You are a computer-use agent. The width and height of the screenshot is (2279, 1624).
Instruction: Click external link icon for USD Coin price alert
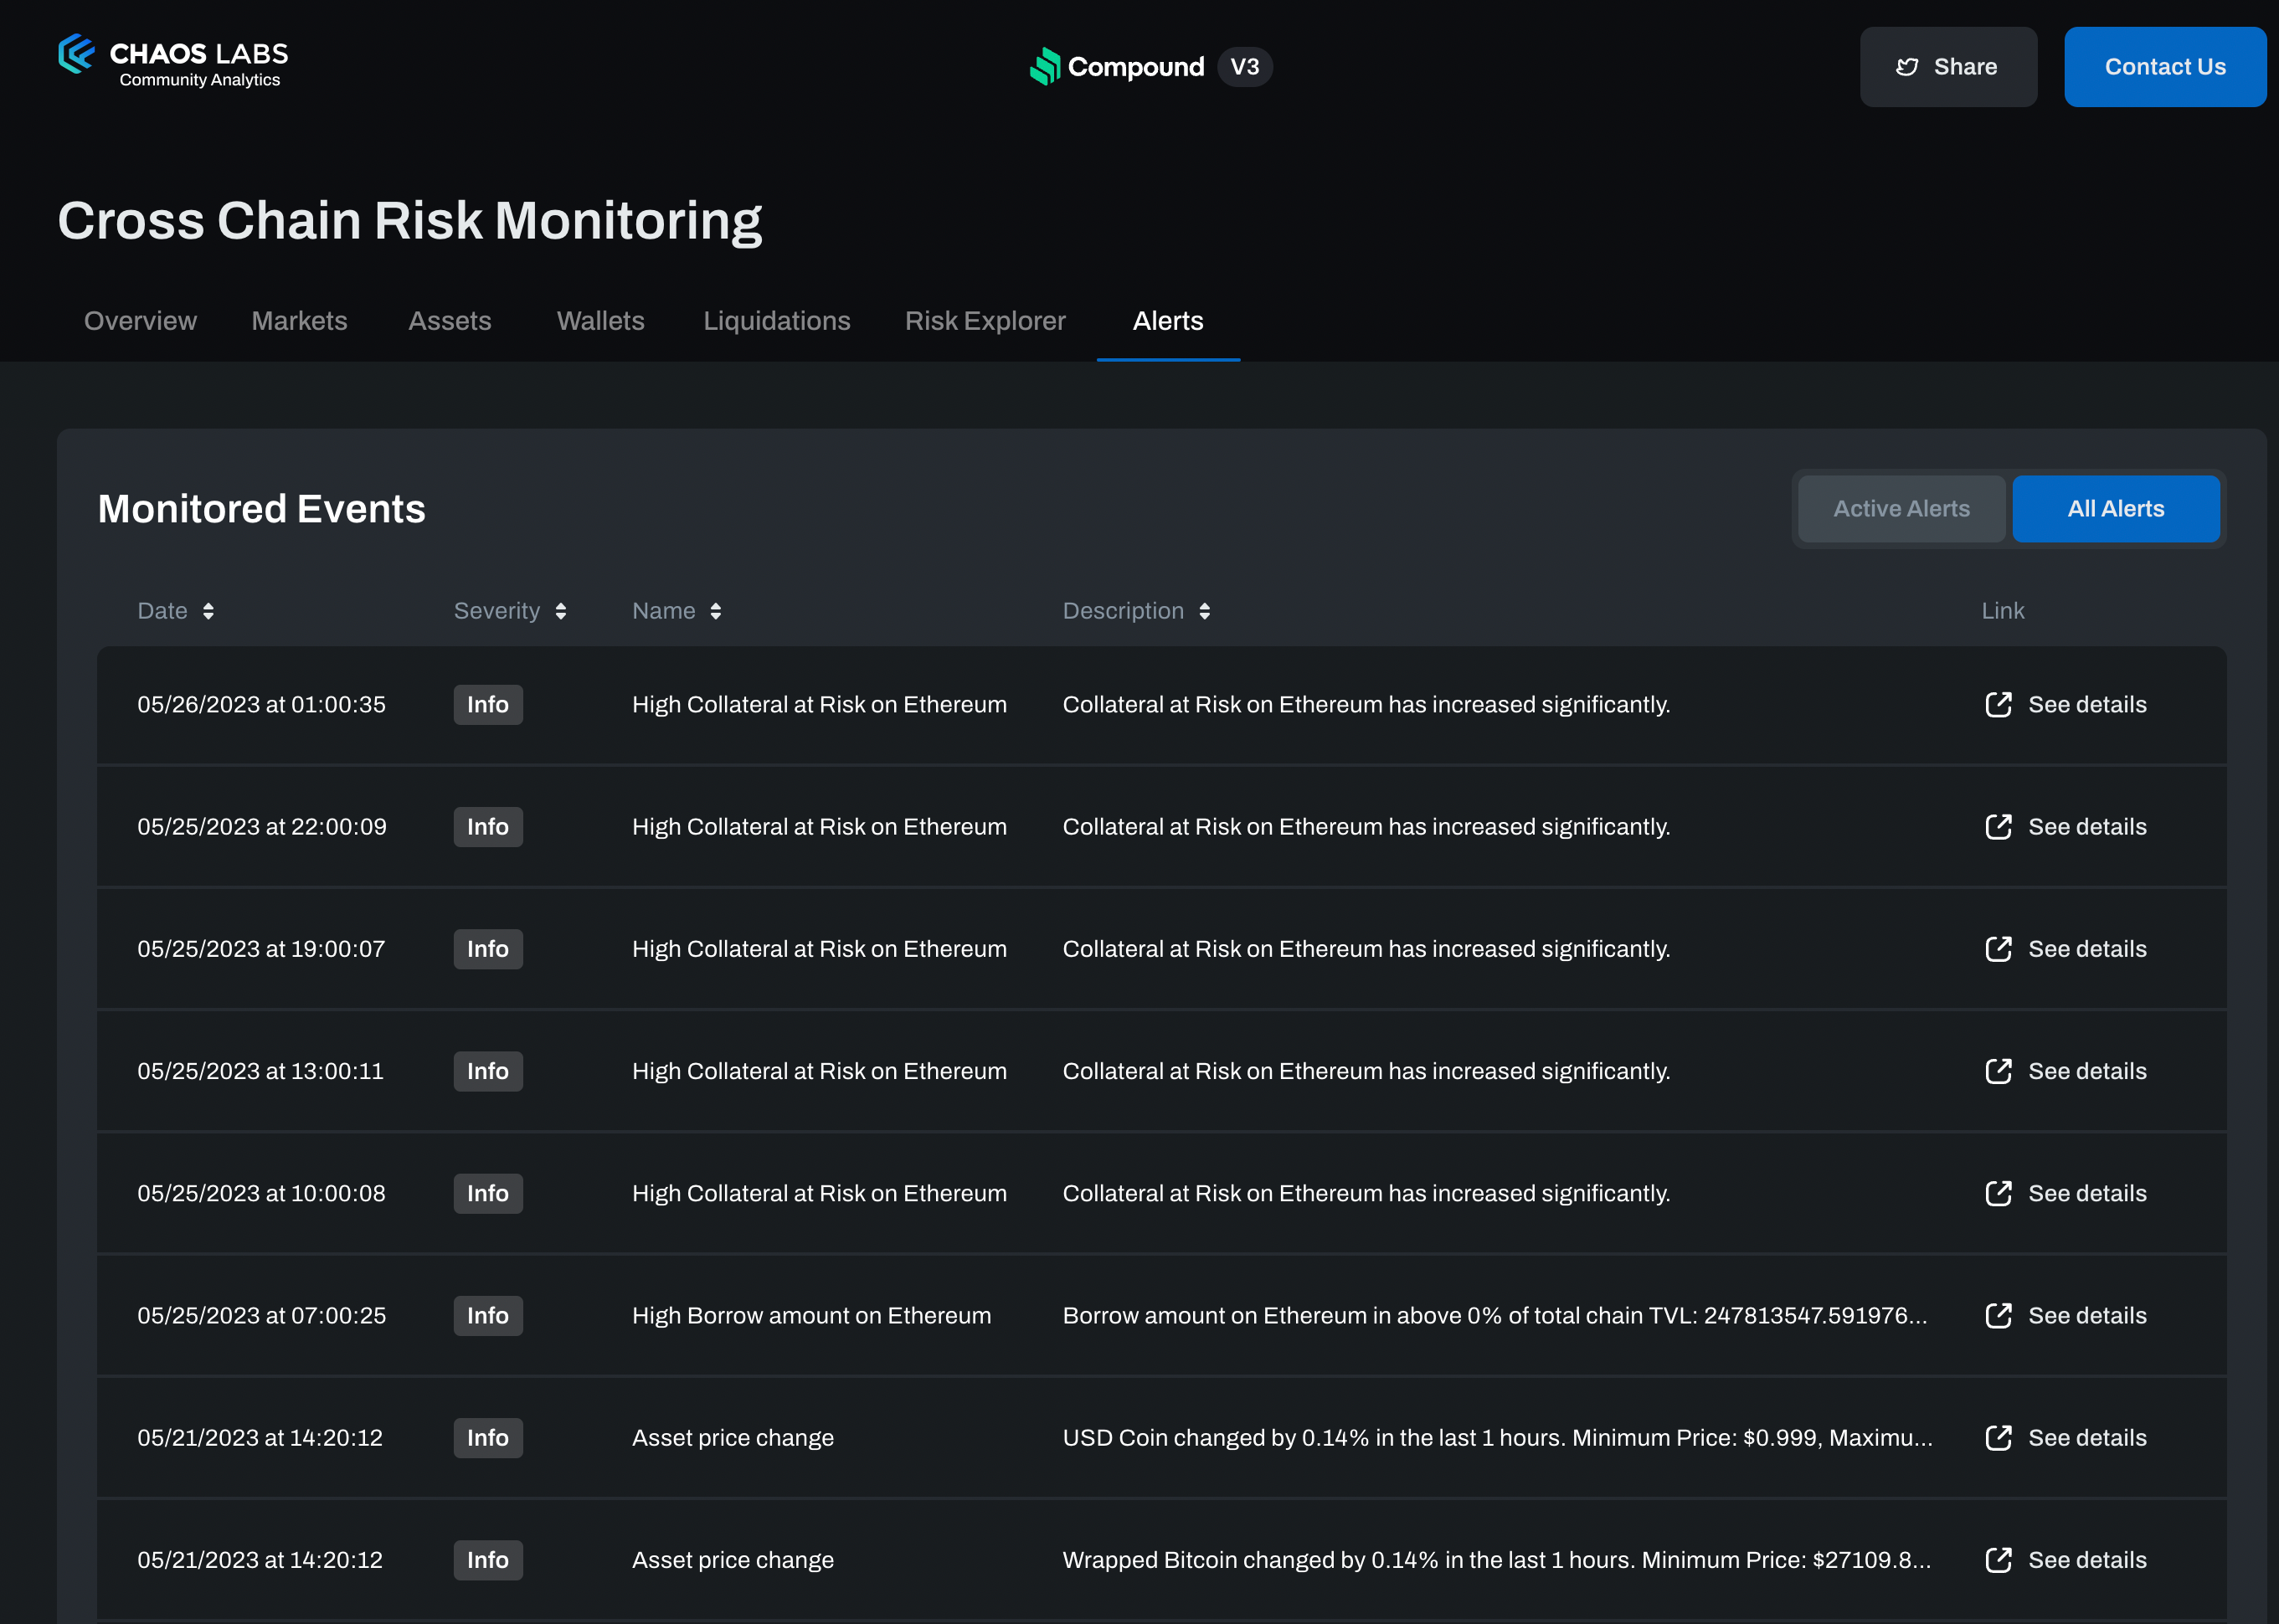(1998, 1438)
